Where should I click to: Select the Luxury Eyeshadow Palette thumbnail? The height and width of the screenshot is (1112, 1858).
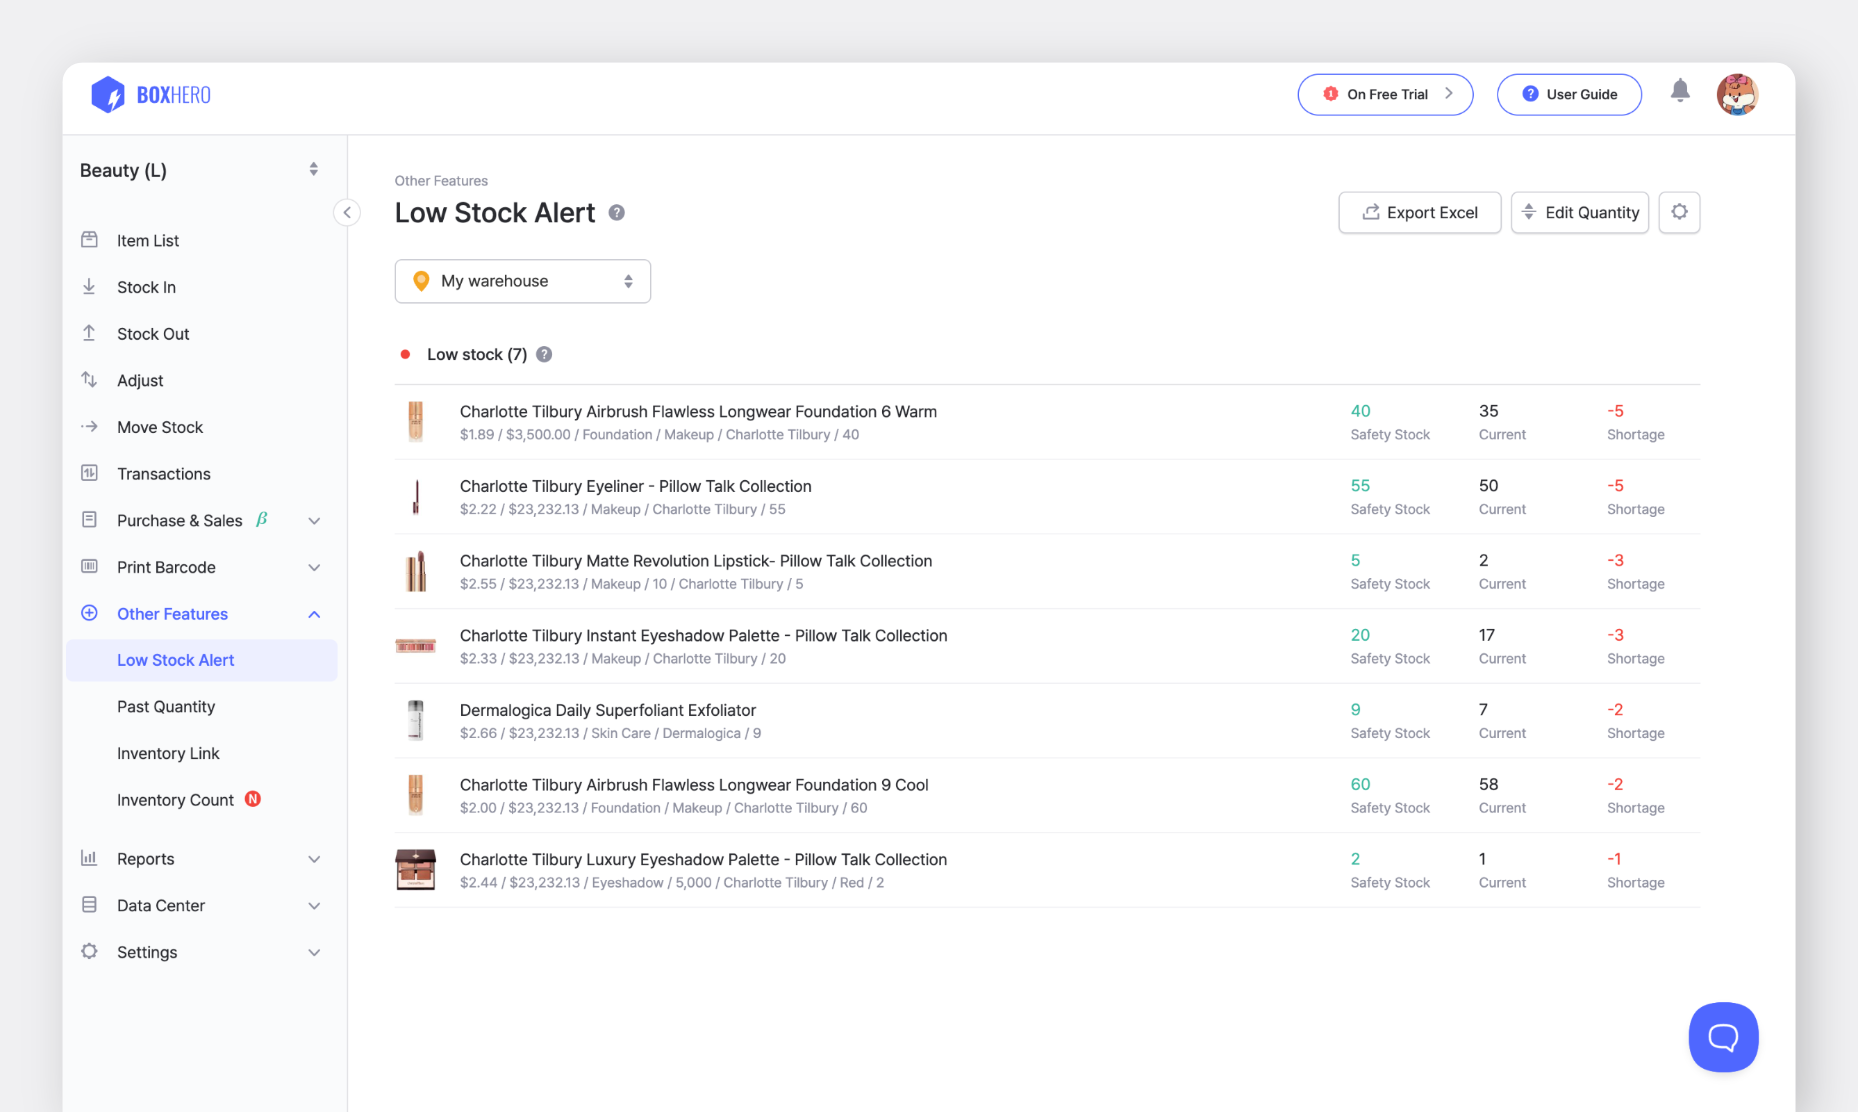pyautogui.click(x=415, y=870)
